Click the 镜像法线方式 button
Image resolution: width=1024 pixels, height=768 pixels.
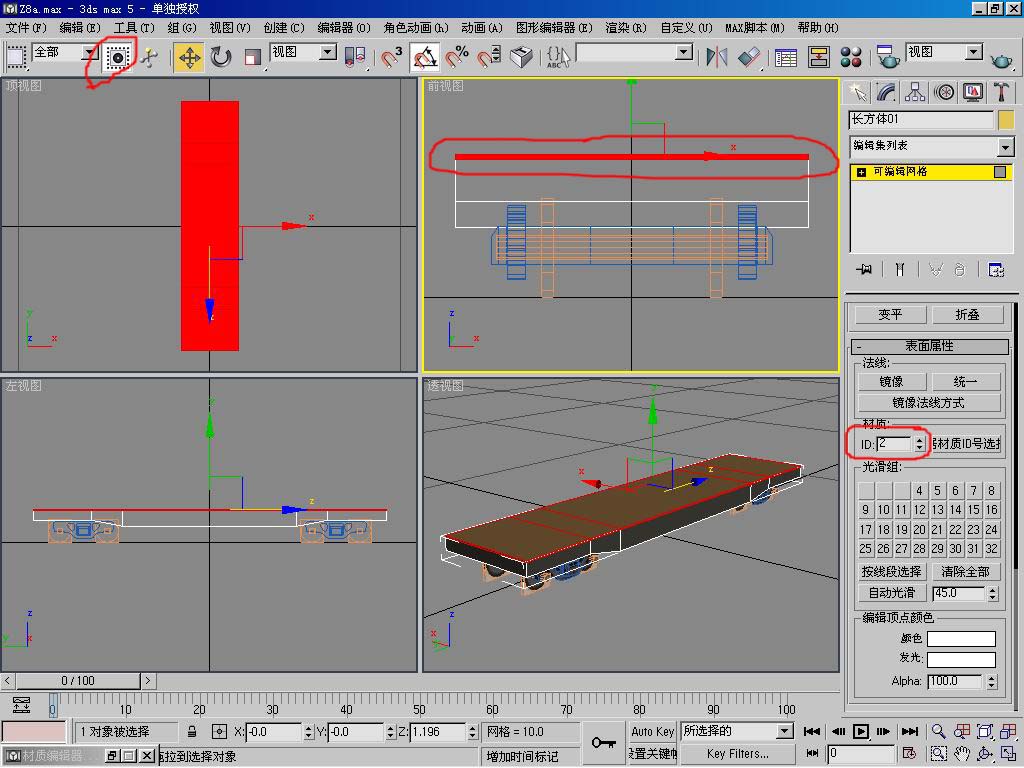(929, 403)
